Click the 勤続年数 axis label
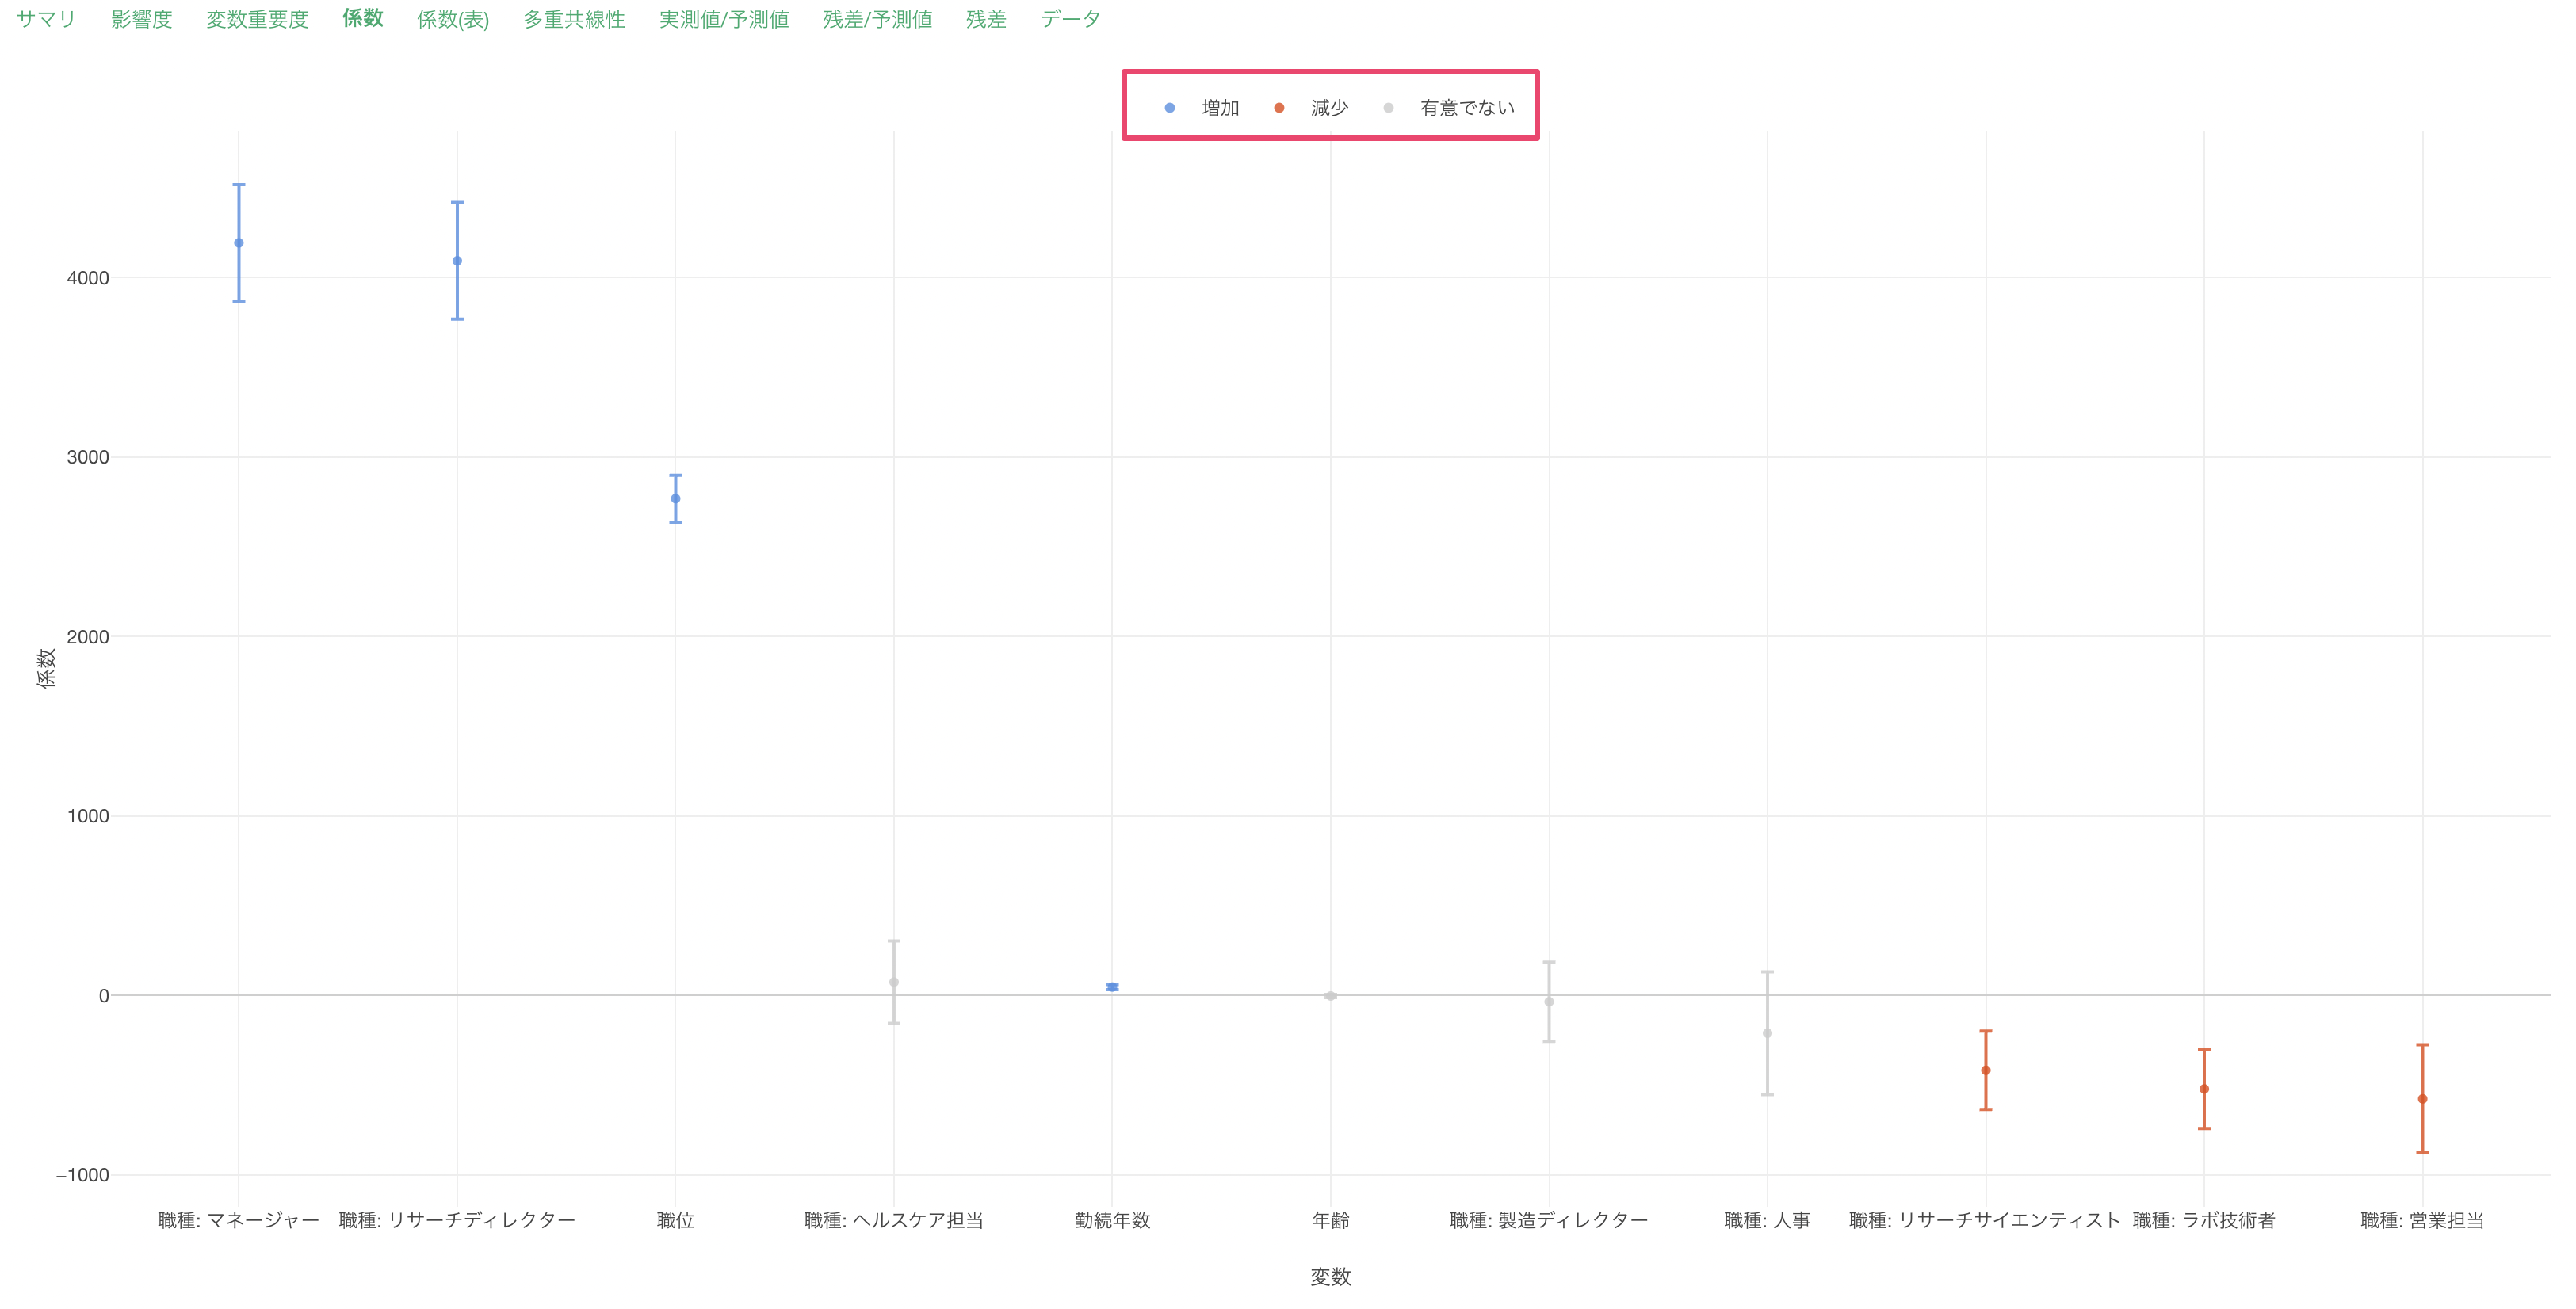The height and width of the screenshot is (1309, 2576). pyautogui.click(x=1112, y=1220)
